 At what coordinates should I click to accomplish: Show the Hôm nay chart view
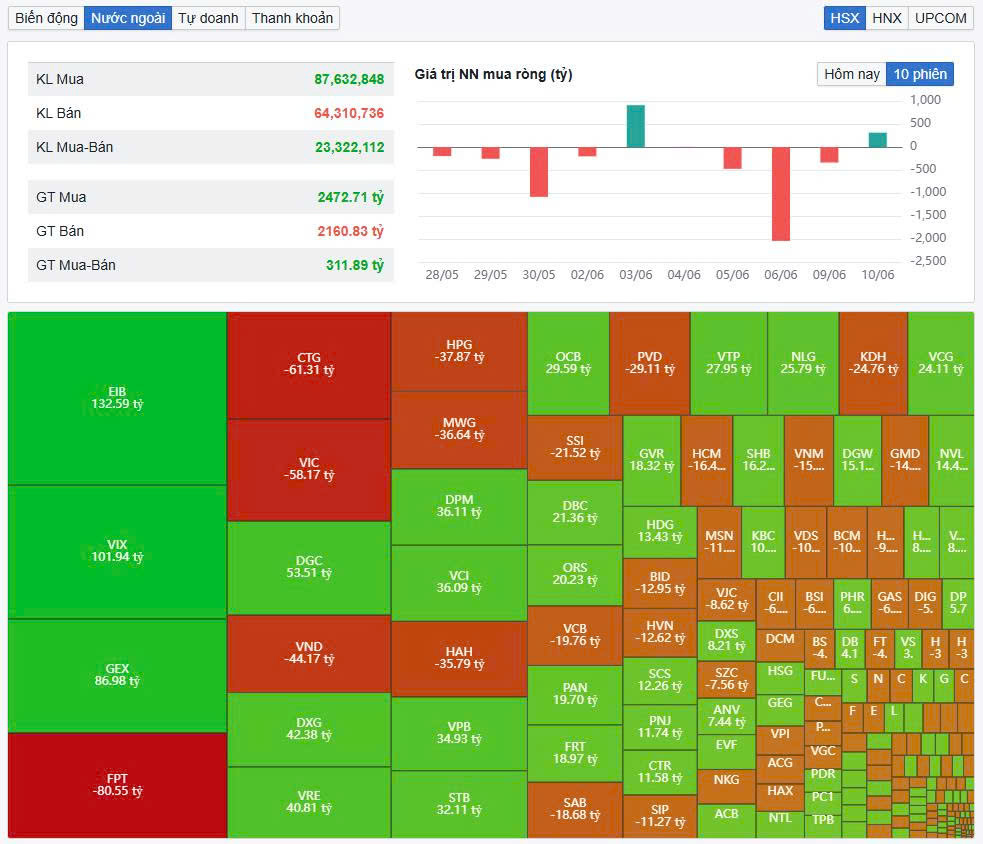click(851, 74)
